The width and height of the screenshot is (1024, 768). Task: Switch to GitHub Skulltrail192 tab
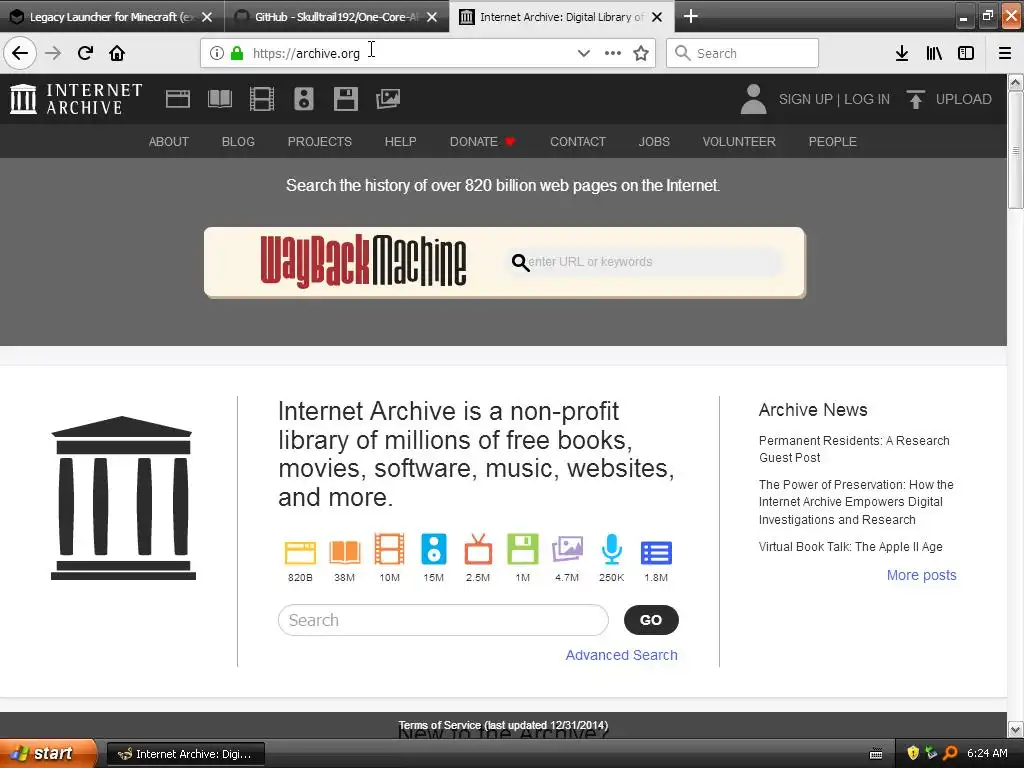[x=336, y=17]
